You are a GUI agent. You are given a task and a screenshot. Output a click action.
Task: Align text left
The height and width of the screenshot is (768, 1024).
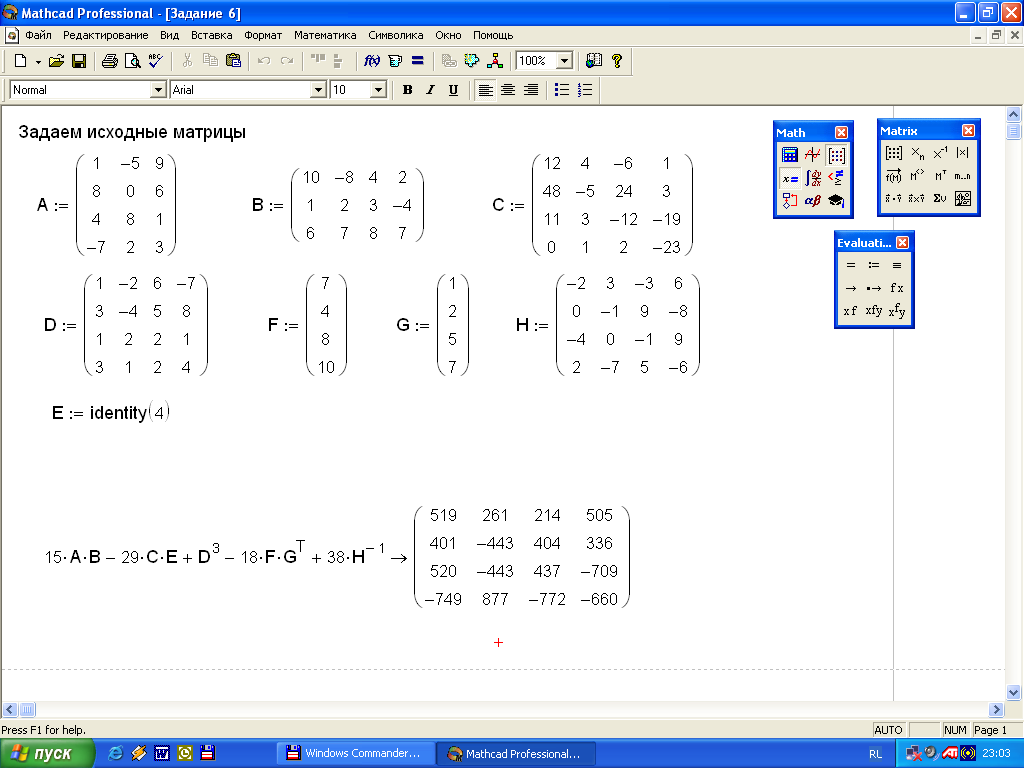[x=485, y=90]
